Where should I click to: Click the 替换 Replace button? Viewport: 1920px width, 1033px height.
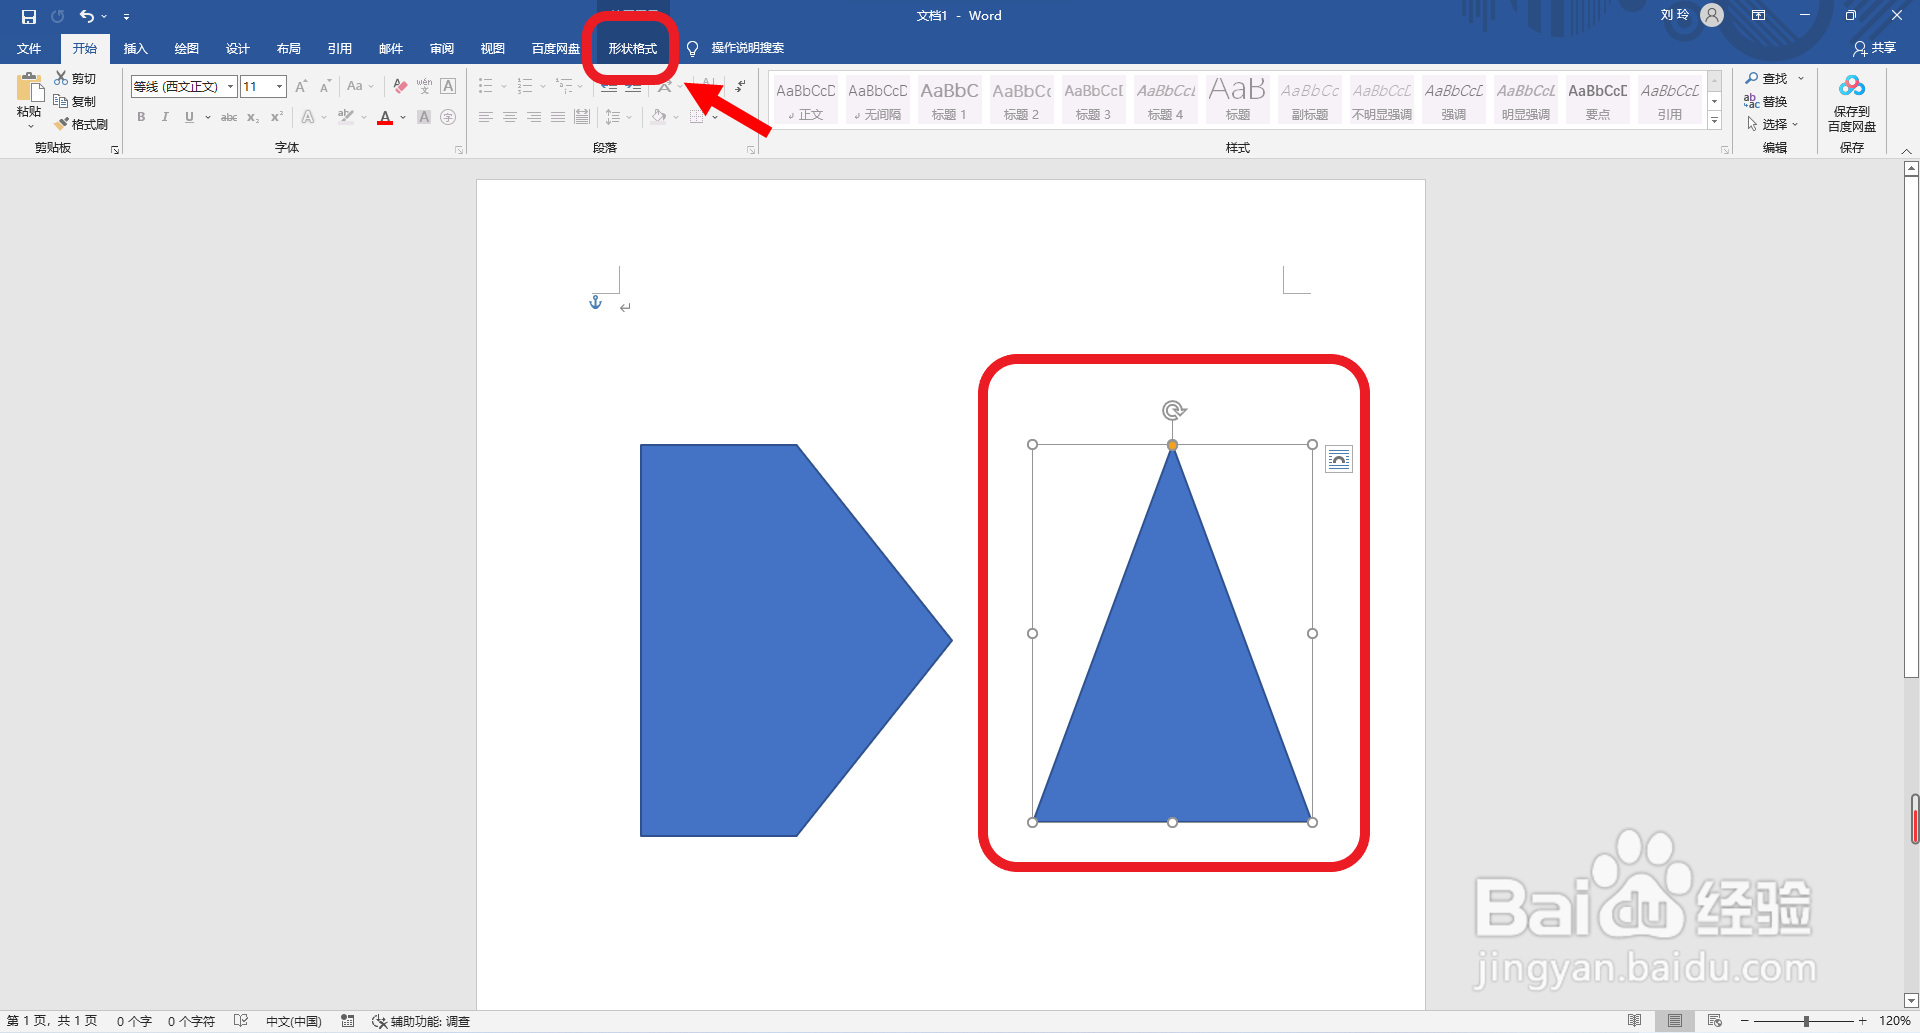(1766, 101)
